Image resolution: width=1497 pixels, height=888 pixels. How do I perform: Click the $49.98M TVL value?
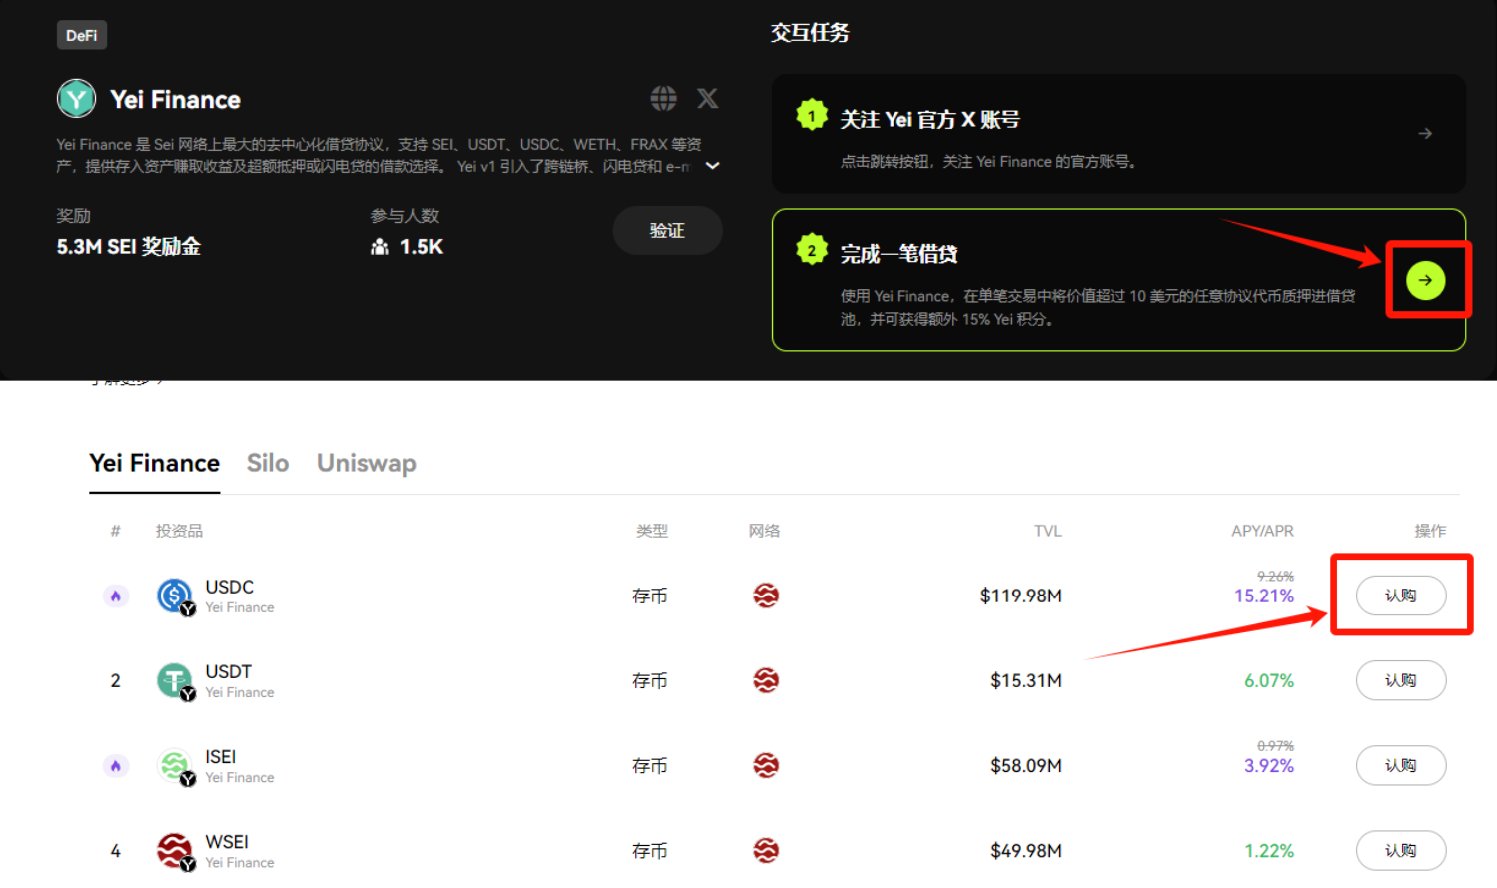[1025, 851]
